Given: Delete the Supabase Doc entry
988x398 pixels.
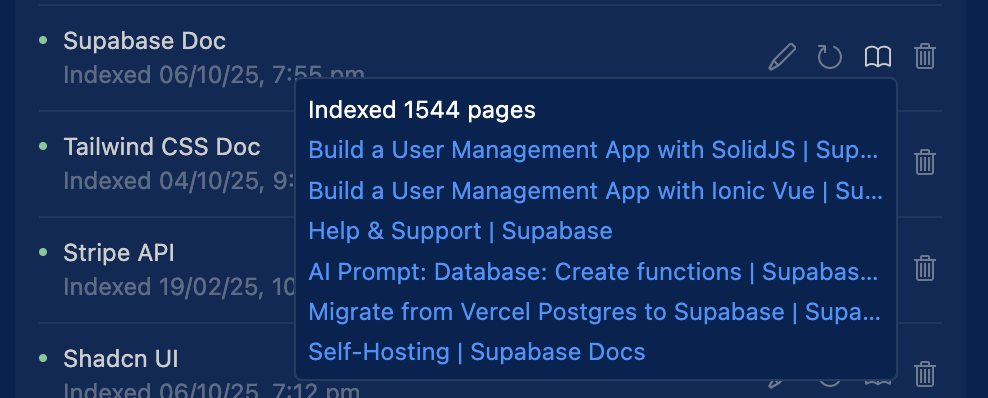Looking at the screenshot, I should point(924,57).
